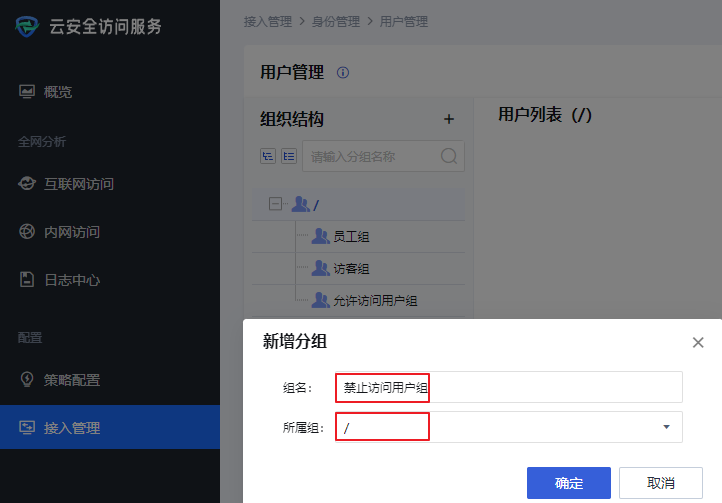Click the info icon beside 用户管理
This screenshot has width=722, height=503.
(343, 73)
